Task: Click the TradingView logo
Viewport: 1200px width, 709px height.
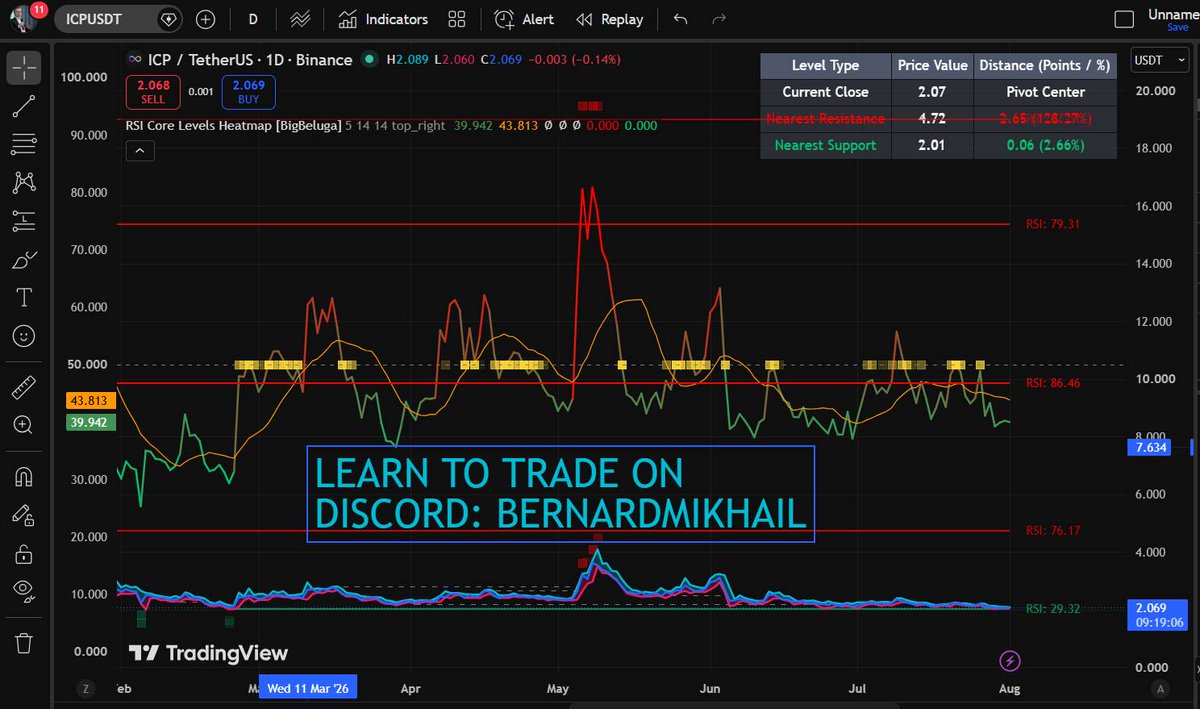Action: (209, 653)
